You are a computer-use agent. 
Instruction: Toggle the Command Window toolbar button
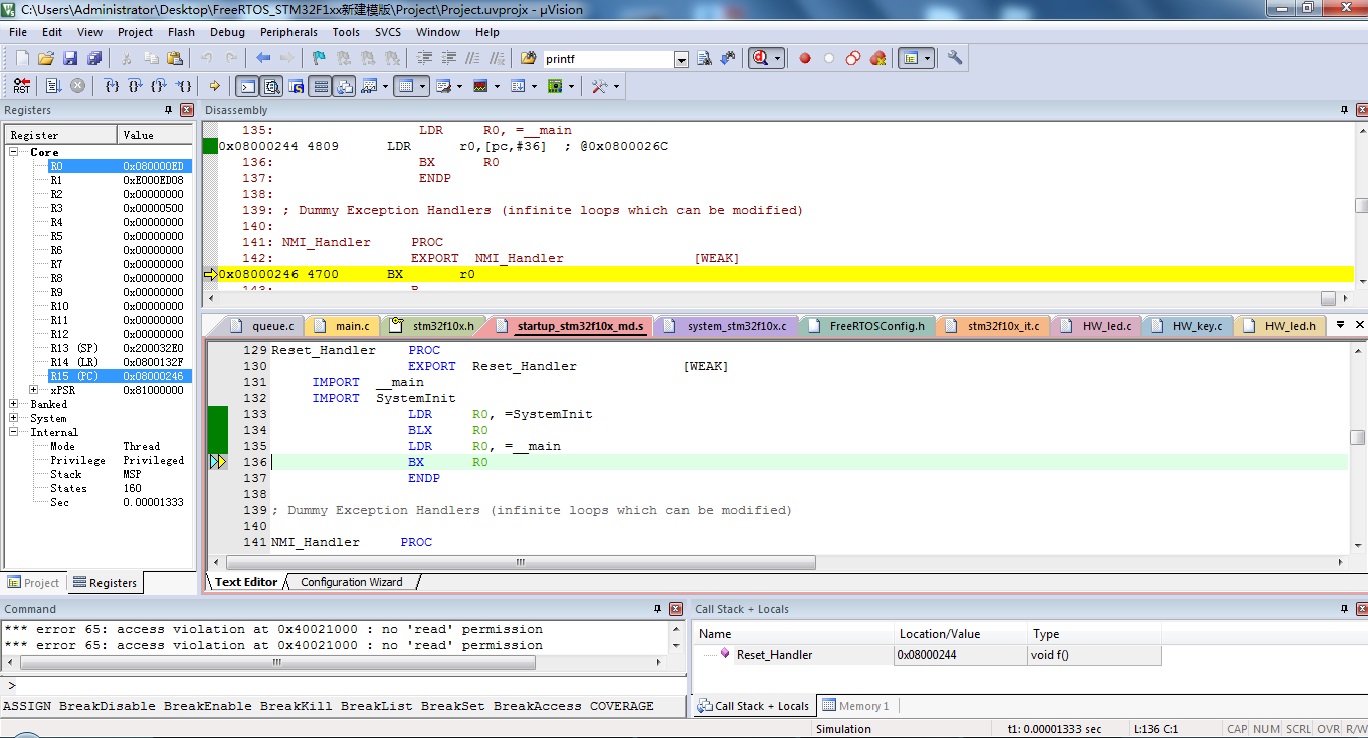pos(246,86)
